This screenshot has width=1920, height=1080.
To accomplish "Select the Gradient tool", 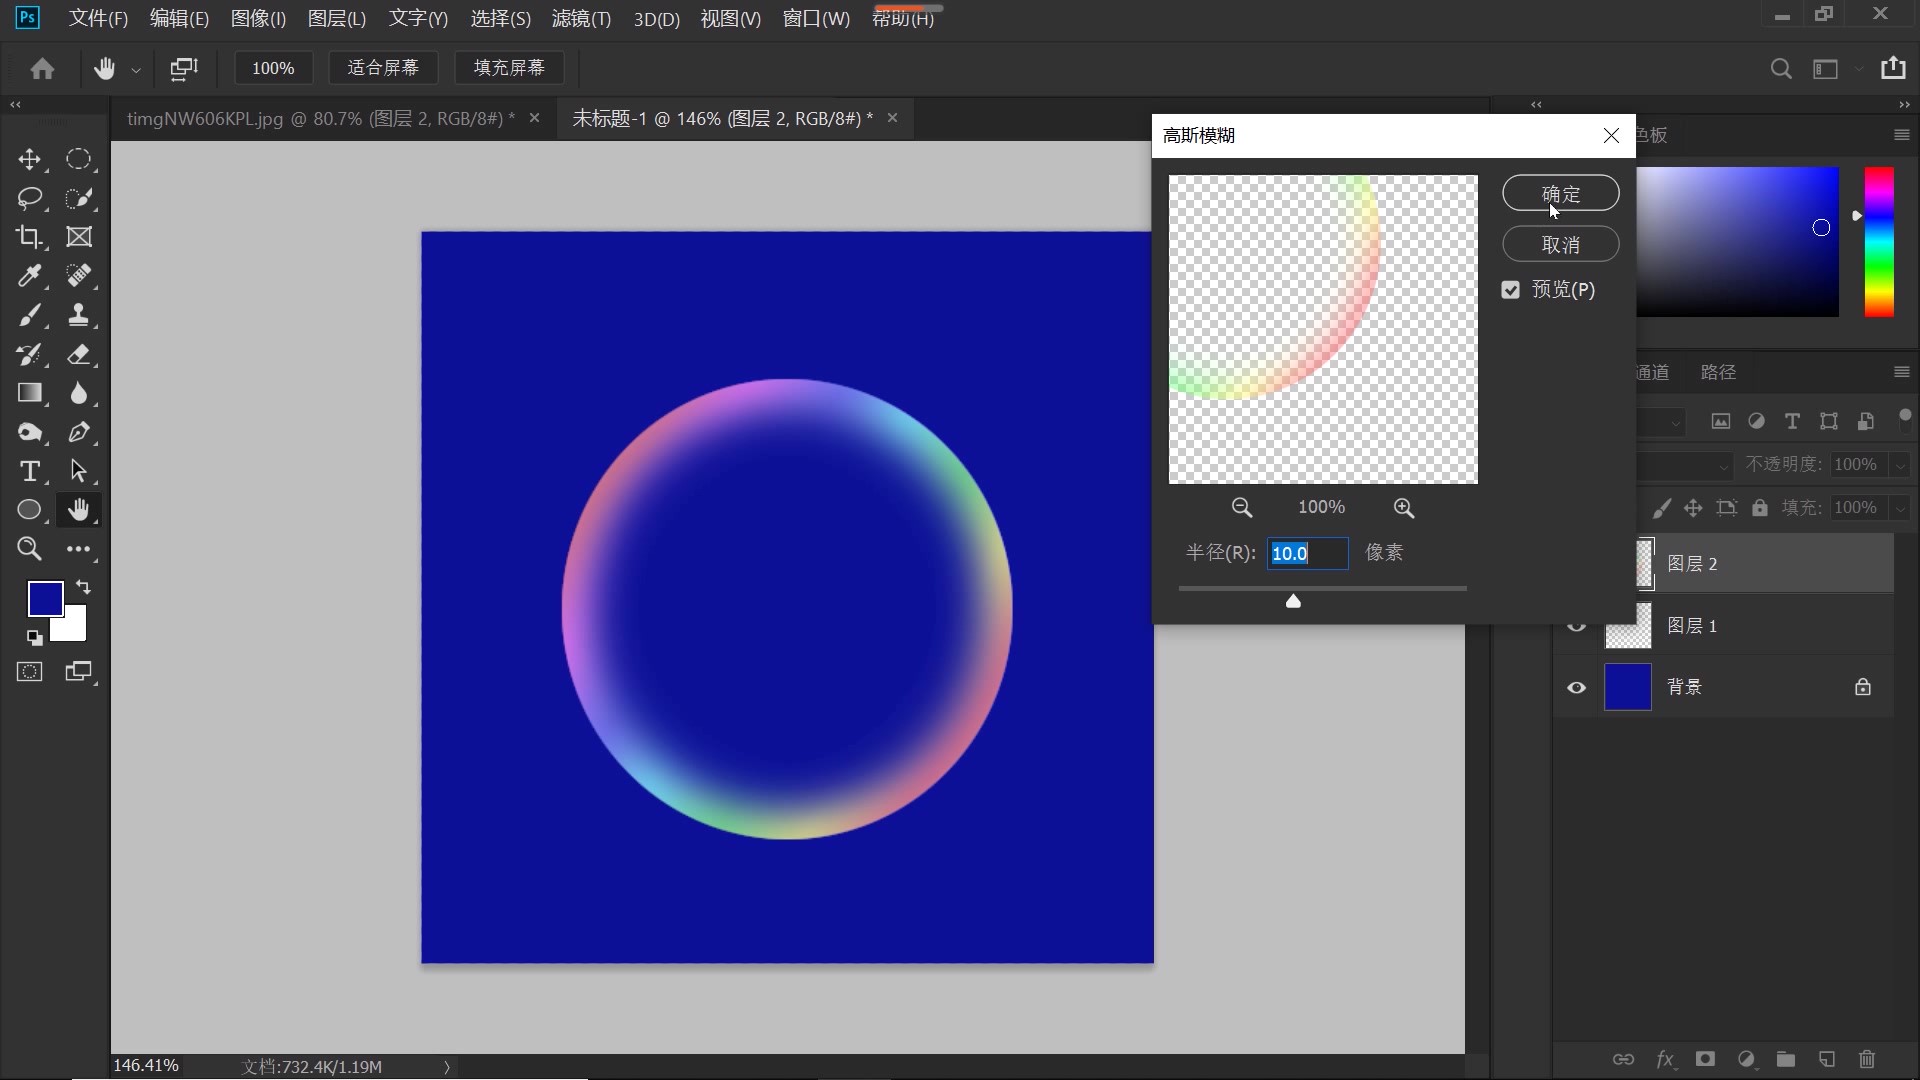I will pos(29,393).
